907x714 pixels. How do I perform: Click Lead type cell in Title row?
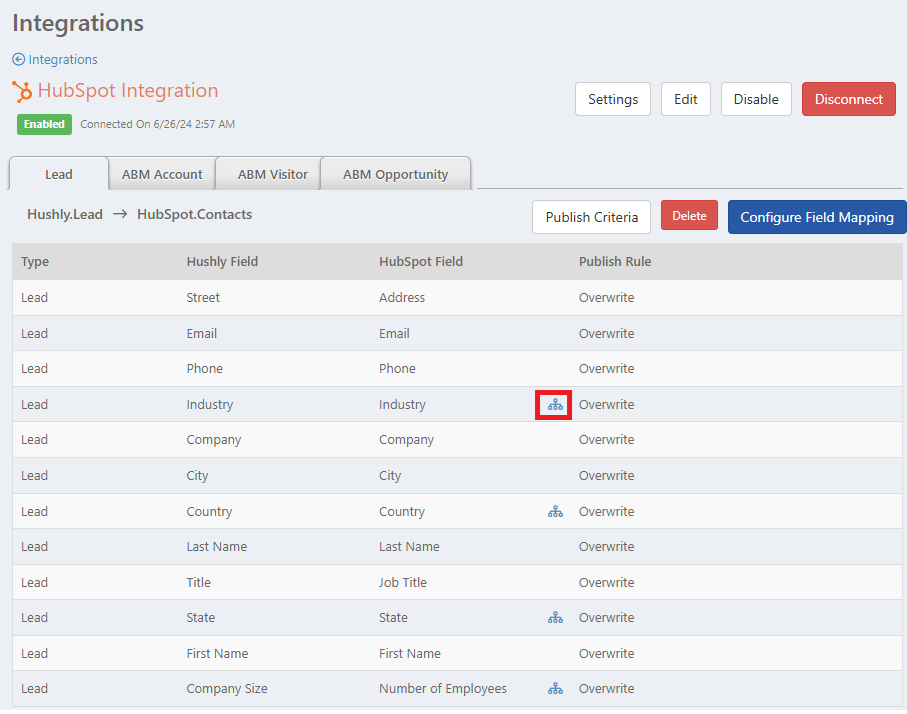34,582
